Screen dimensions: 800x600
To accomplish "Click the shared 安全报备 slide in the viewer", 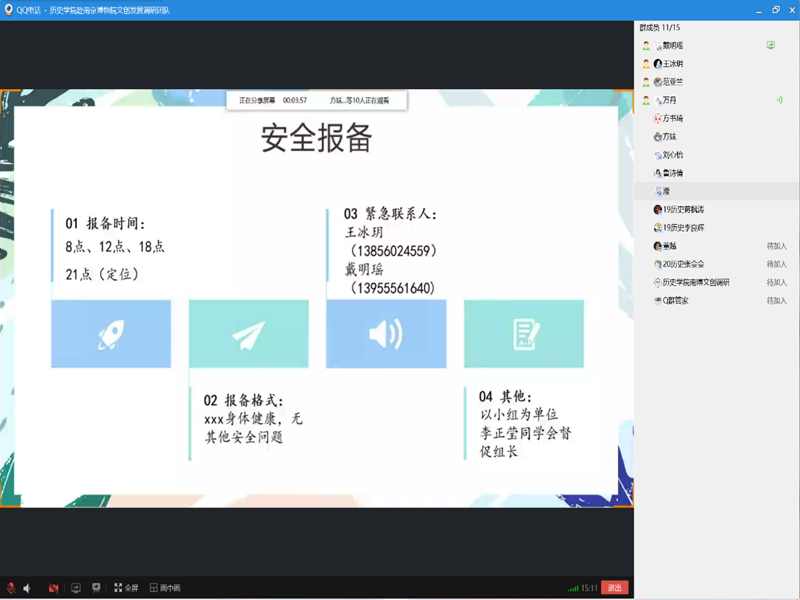I will (316, 300).
